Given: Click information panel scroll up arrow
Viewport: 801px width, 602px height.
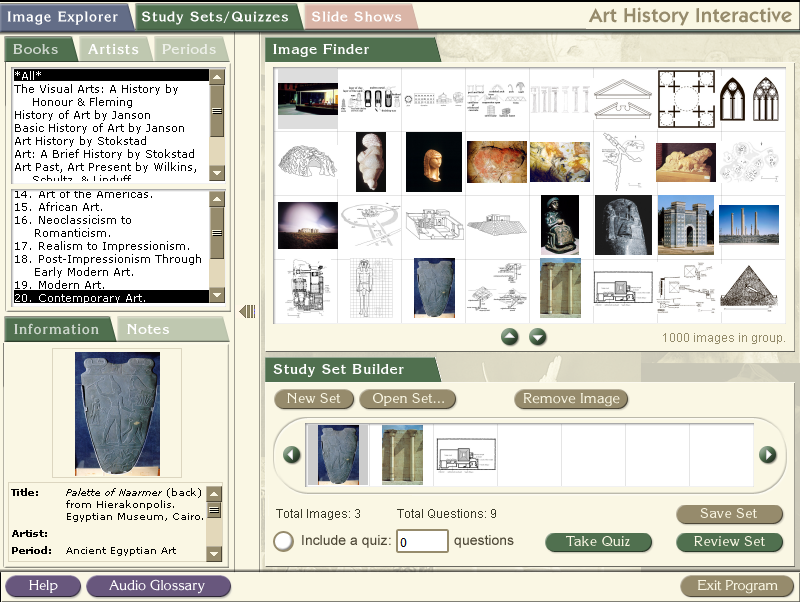Looking at the screenshot, I should [x=215, y=494].
